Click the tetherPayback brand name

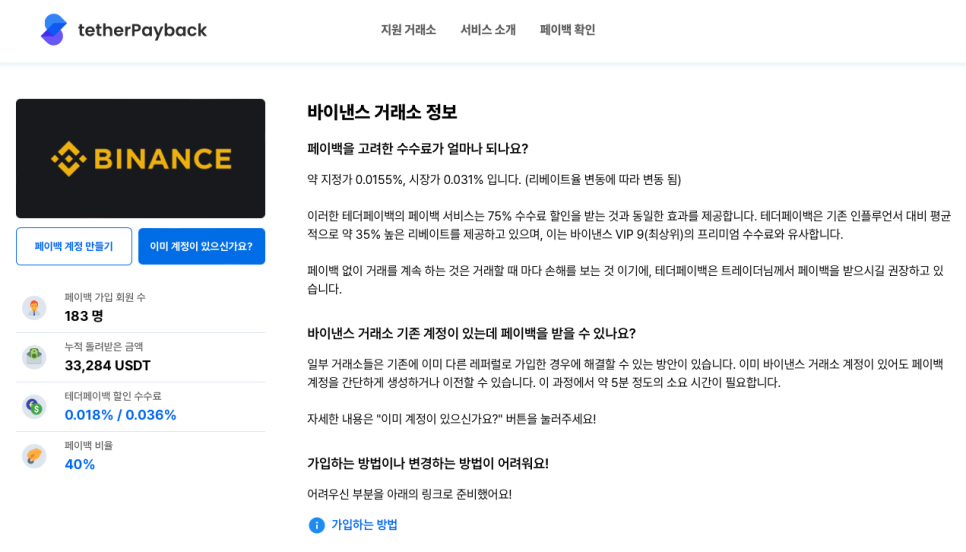(x=142, y=30)
